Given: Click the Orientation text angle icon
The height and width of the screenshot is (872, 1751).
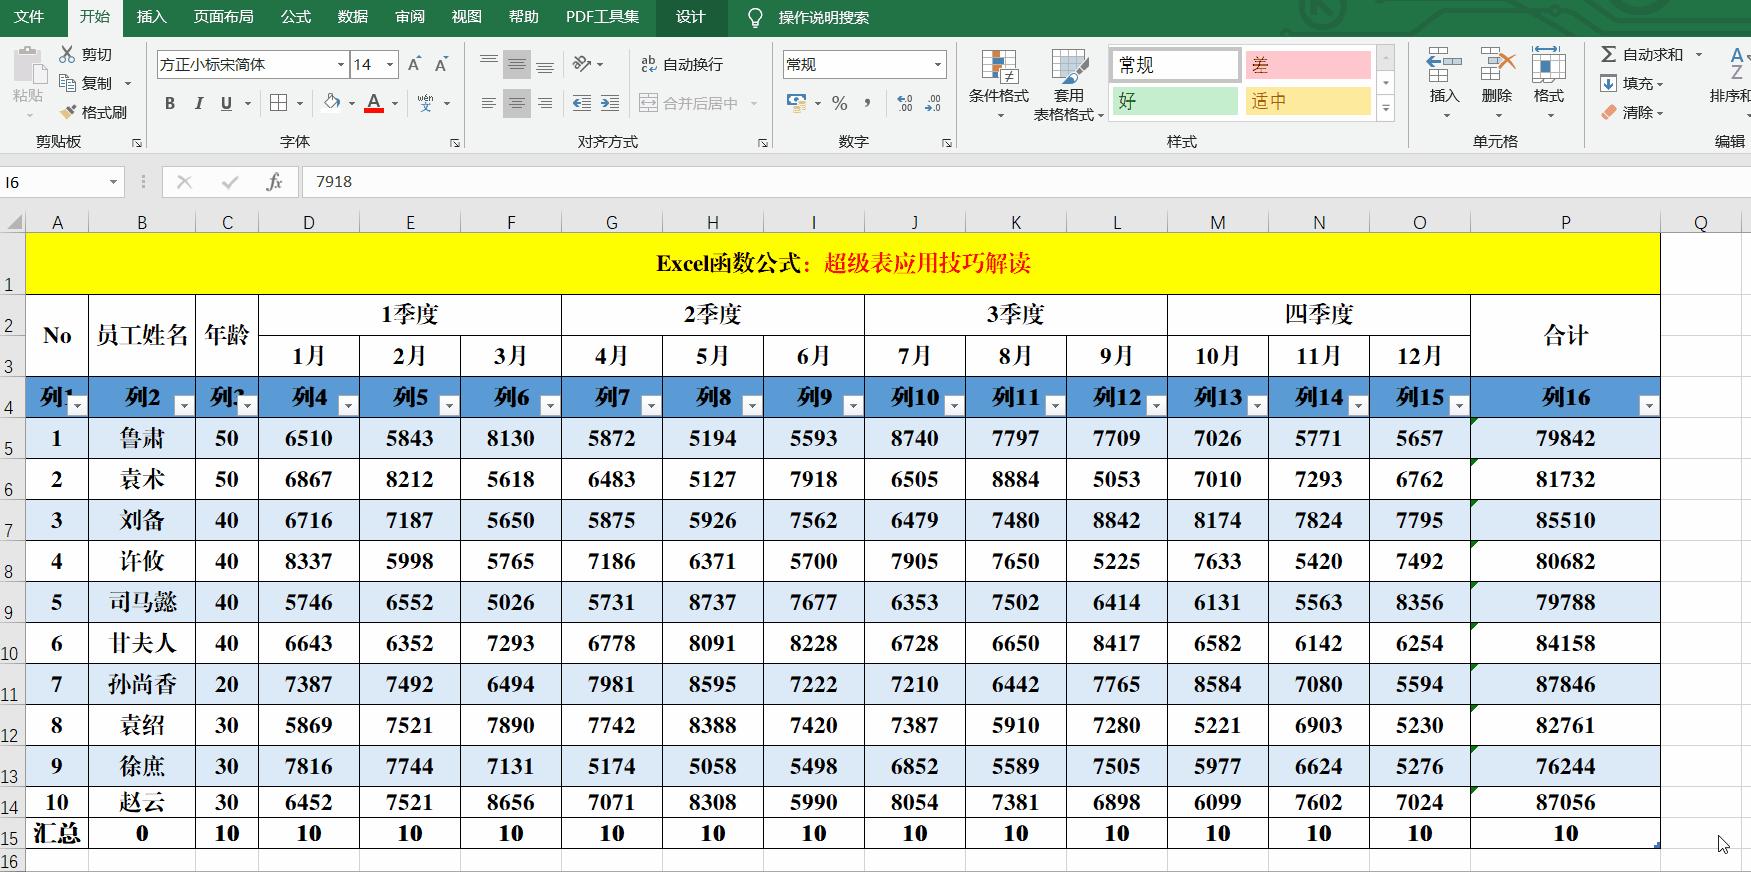Looking at the screenshot, I should coord(582,64).
